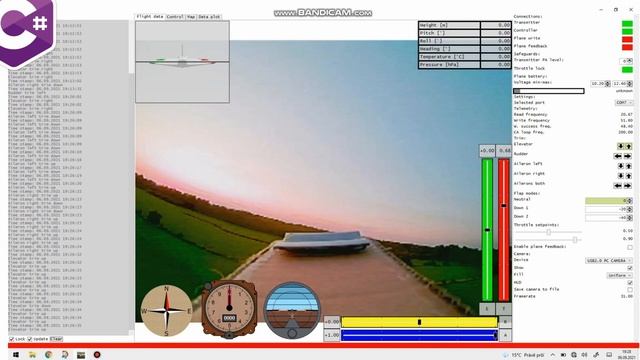This screenshot has height=360, width=640.
Task: Click the A button beside blue bar
Action: pyautogui.click(x=505, y=335)
